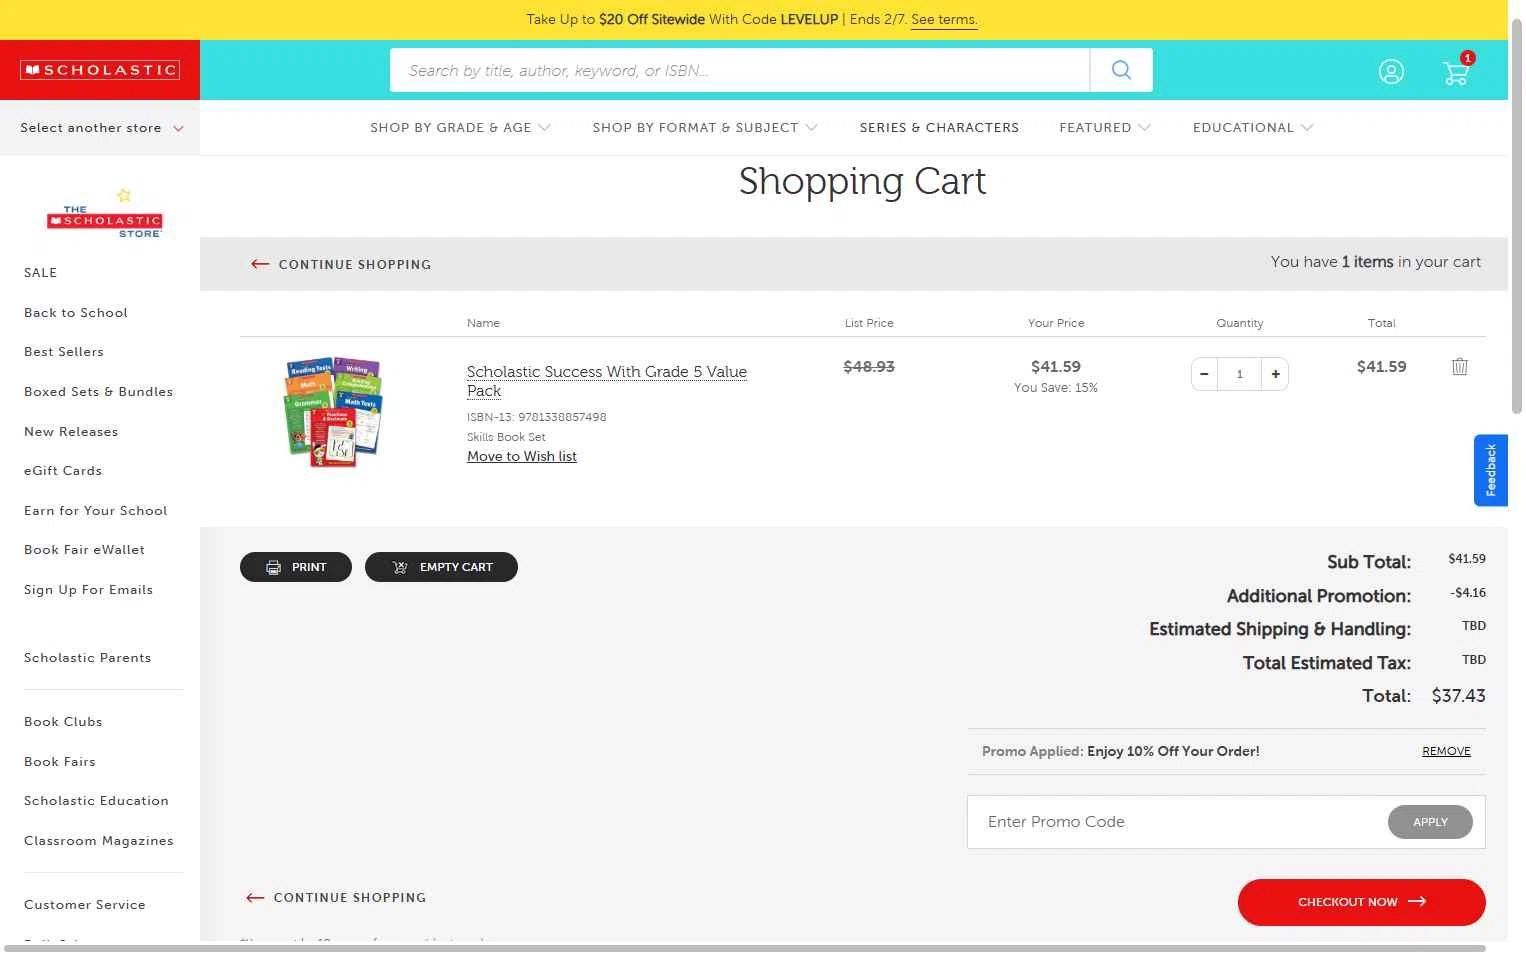1526x956 pixels.
Task: Open the Feedback side tab
Action: click(x=1490, y=470)
